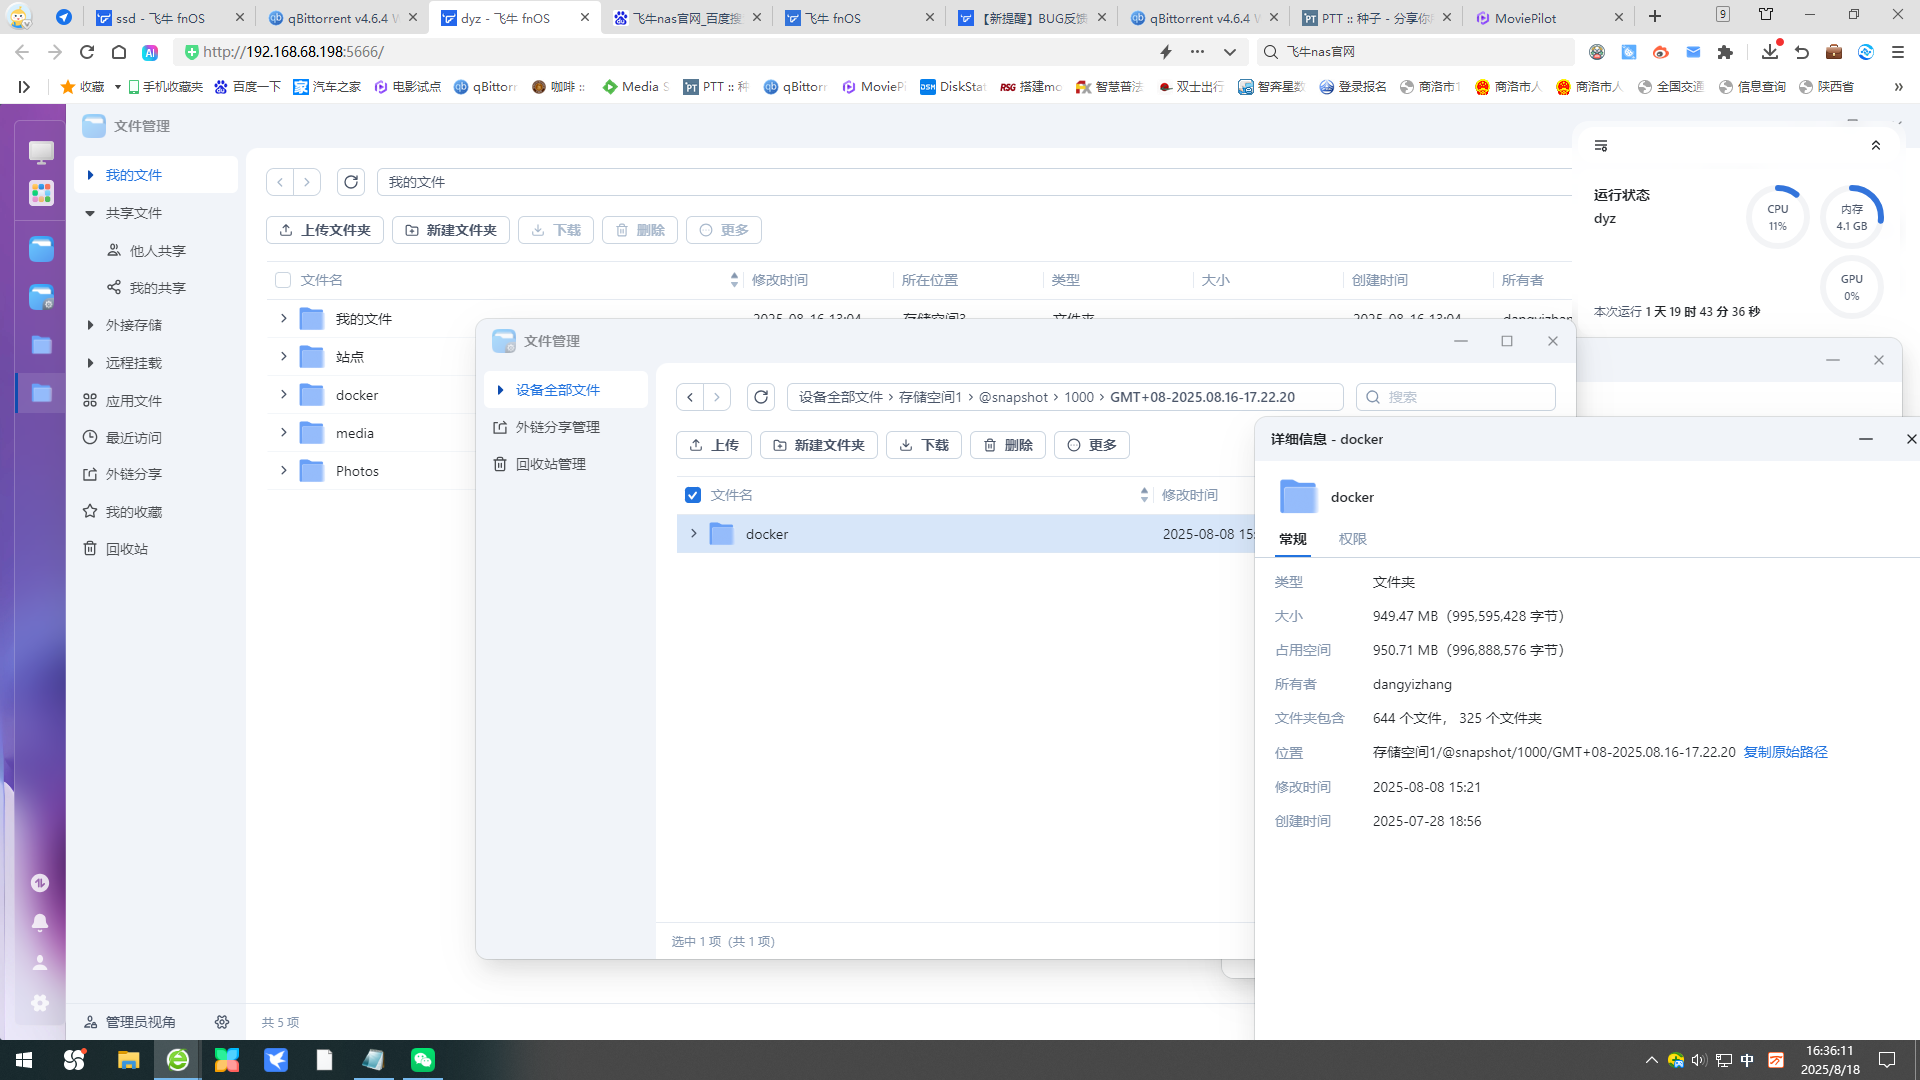Click the user account icon in left dock
This screenshot has width=1920, height=1080.
(40, 963)
